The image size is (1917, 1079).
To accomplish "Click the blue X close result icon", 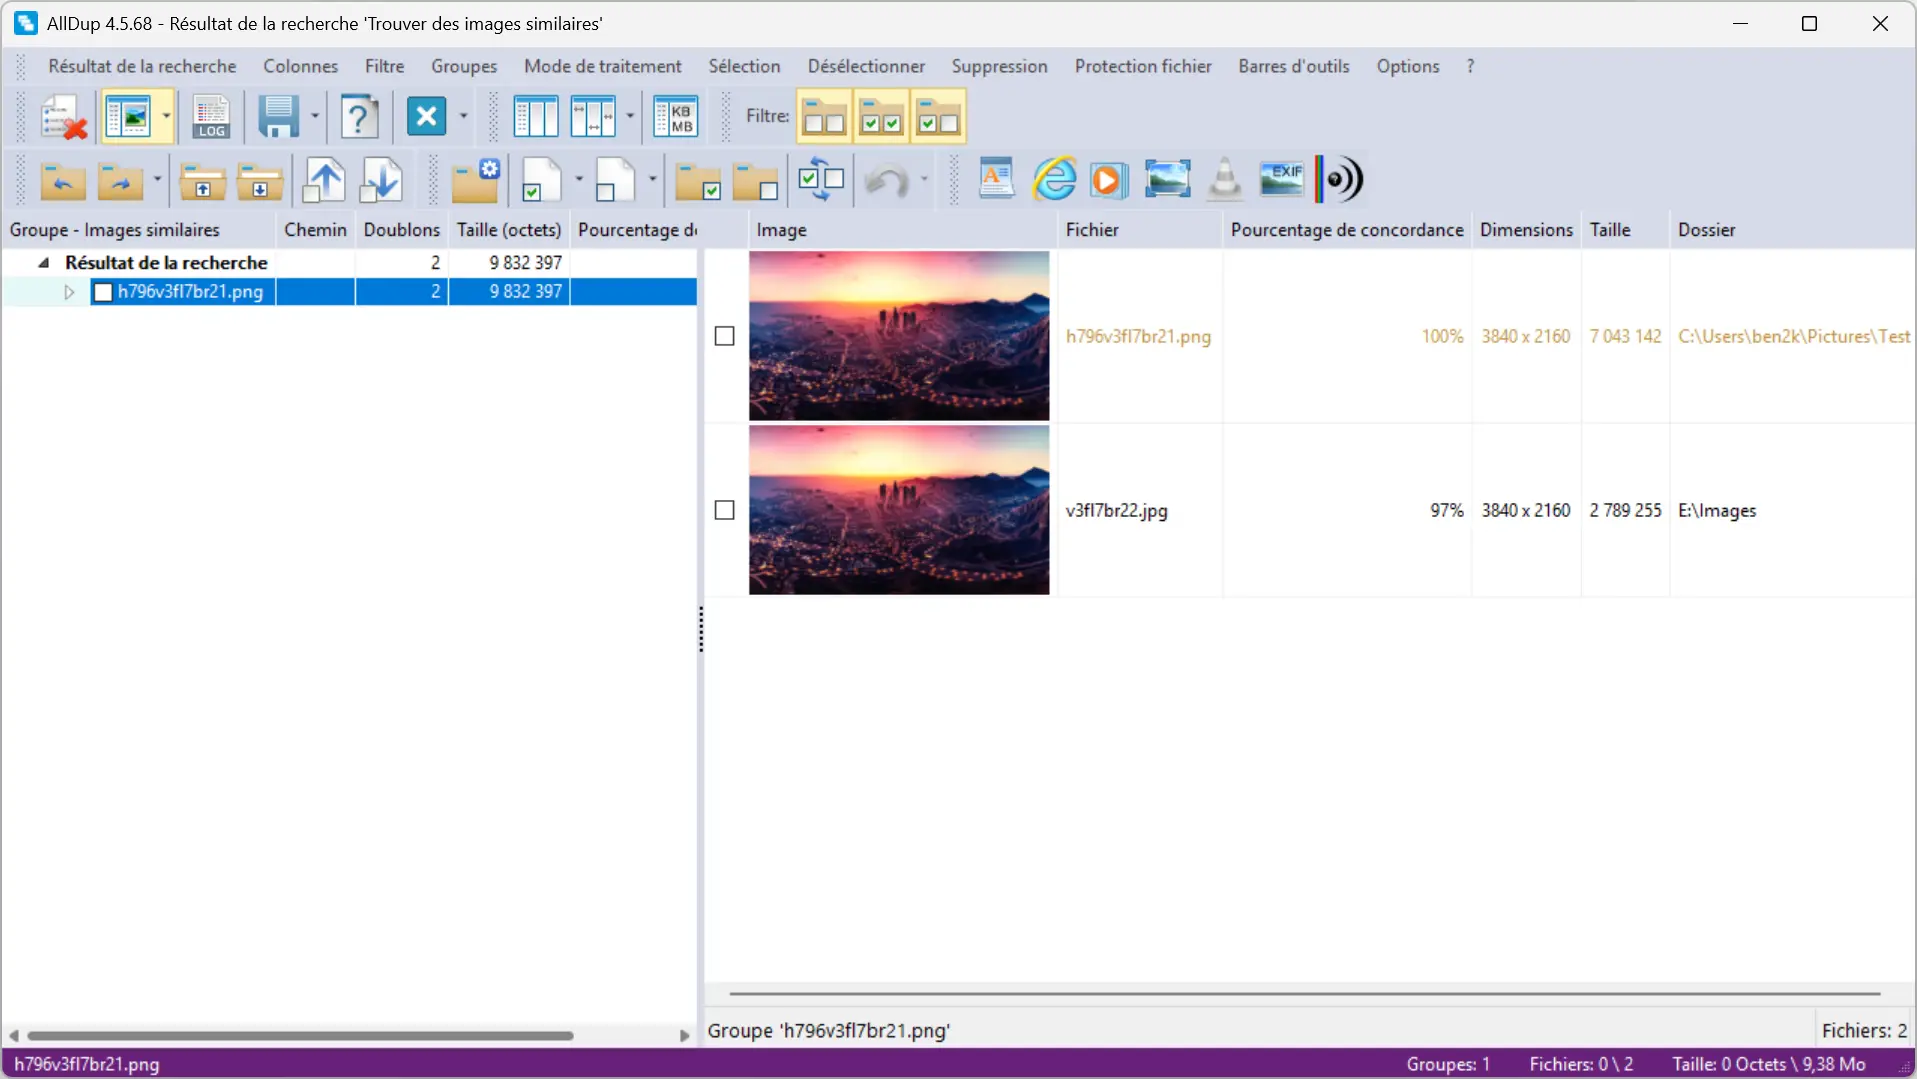I will [x=426, y=117].
